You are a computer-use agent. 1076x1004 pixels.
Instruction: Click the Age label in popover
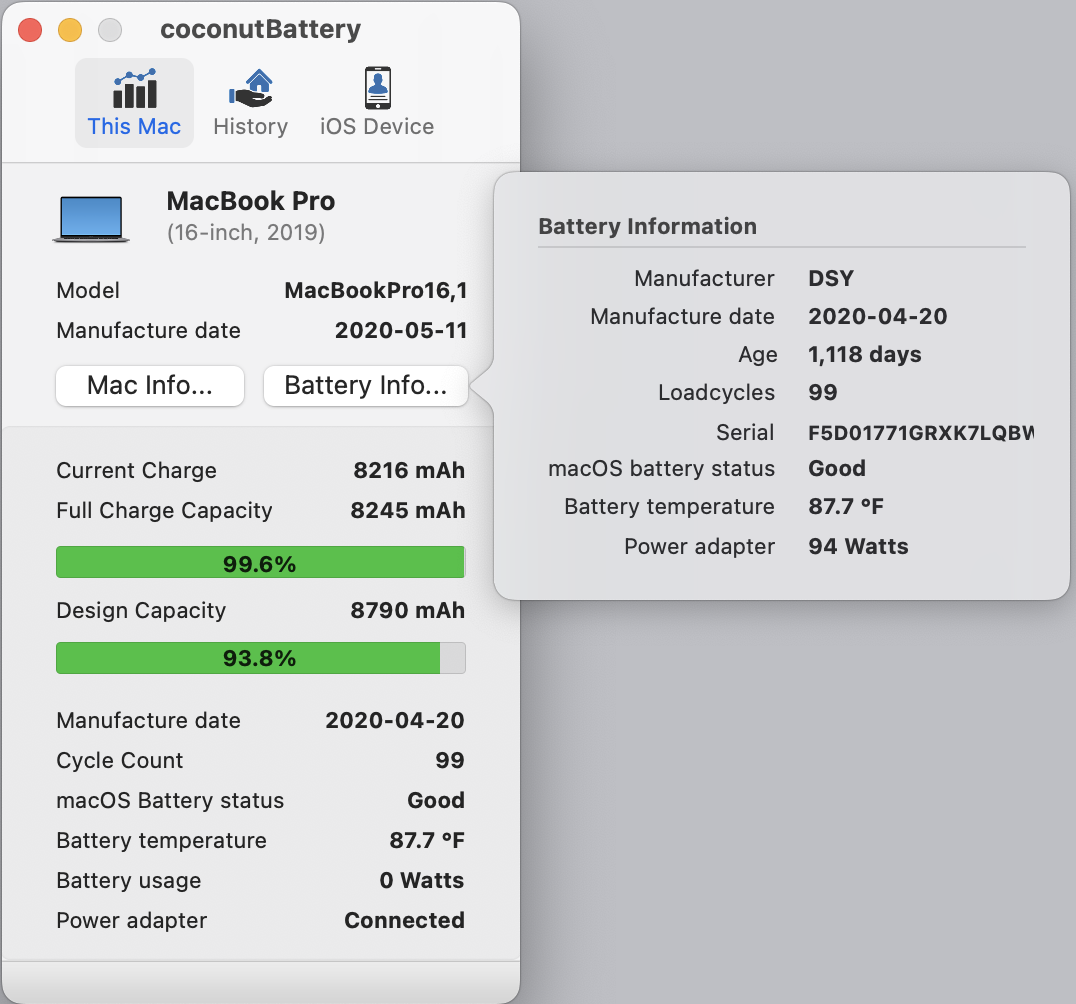(758, 355)
